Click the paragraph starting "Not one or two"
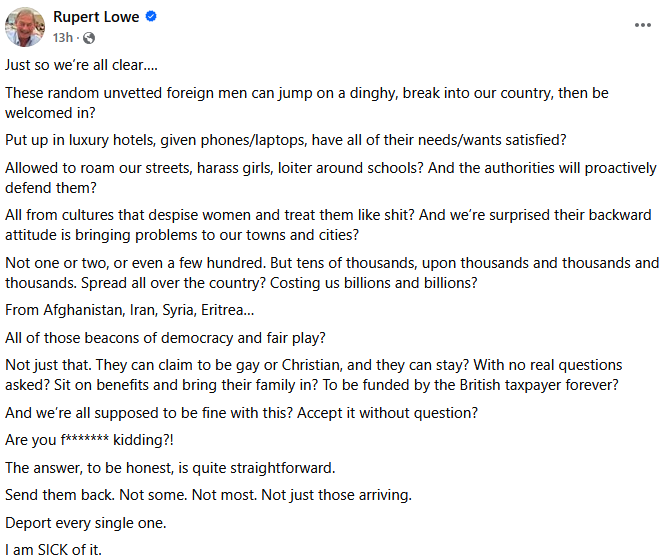 [332, 272]
